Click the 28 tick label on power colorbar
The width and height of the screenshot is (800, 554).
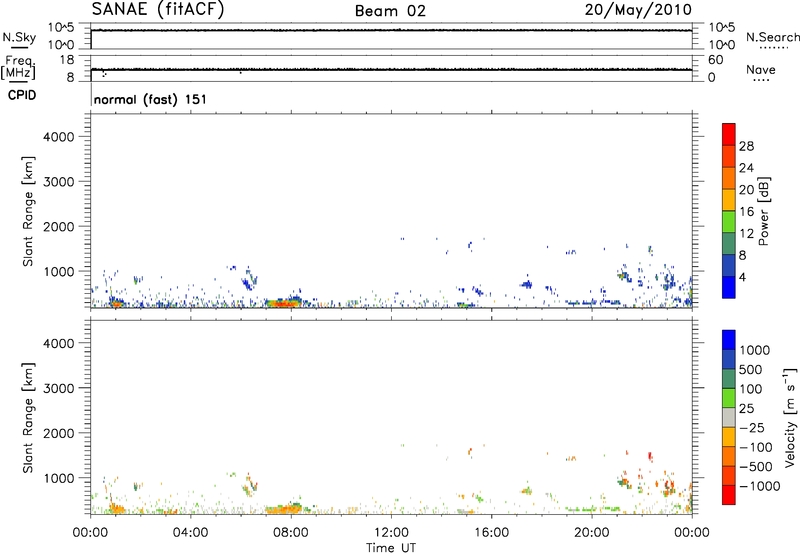[x=746, y=146]
